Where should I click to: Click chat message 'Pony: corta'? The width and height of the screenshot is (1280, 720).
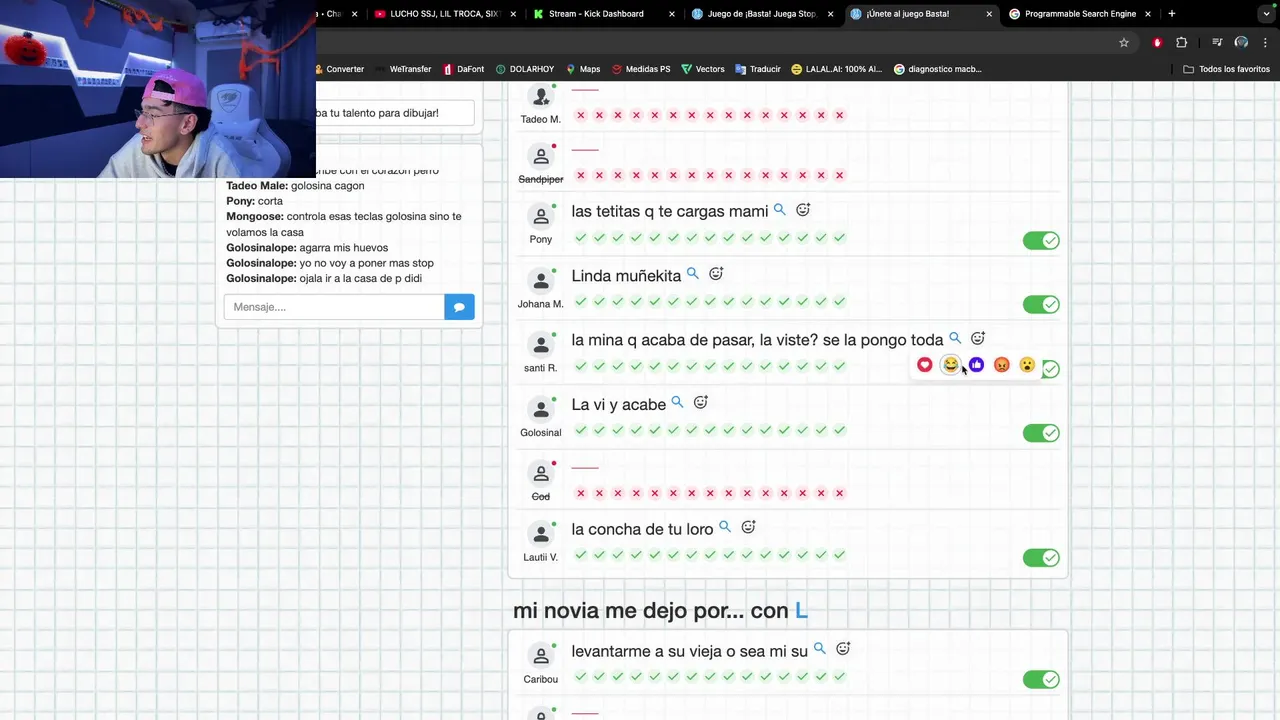(x=255, y=201)
